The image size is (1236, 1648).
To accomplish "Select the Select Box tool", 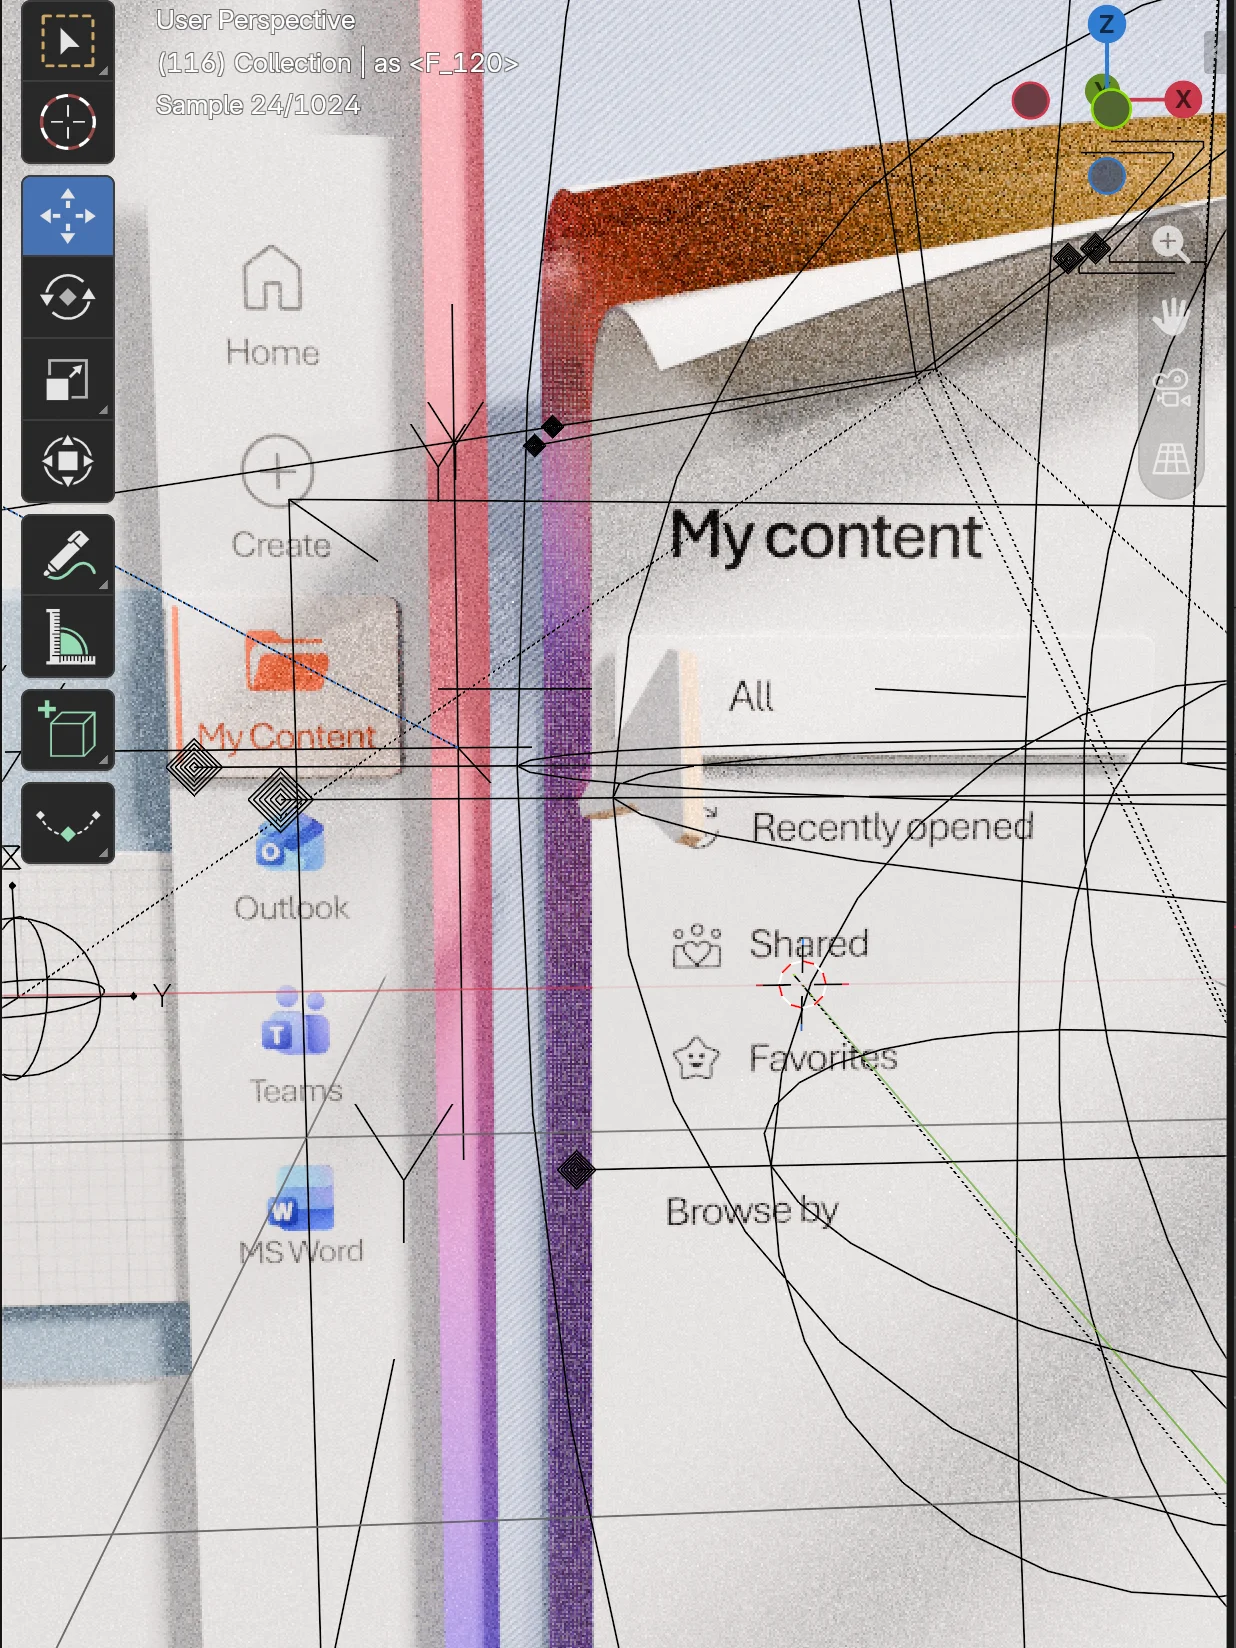I will click(67, 42).
